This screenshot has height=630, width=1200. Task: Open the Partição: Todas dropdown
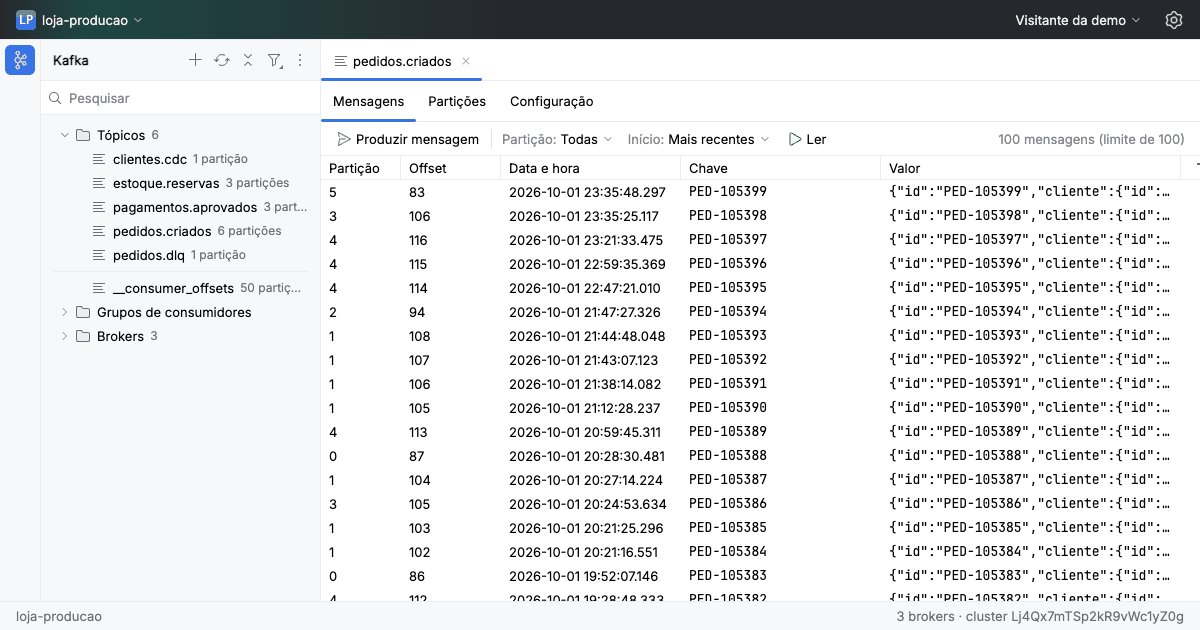pos(558,139)
